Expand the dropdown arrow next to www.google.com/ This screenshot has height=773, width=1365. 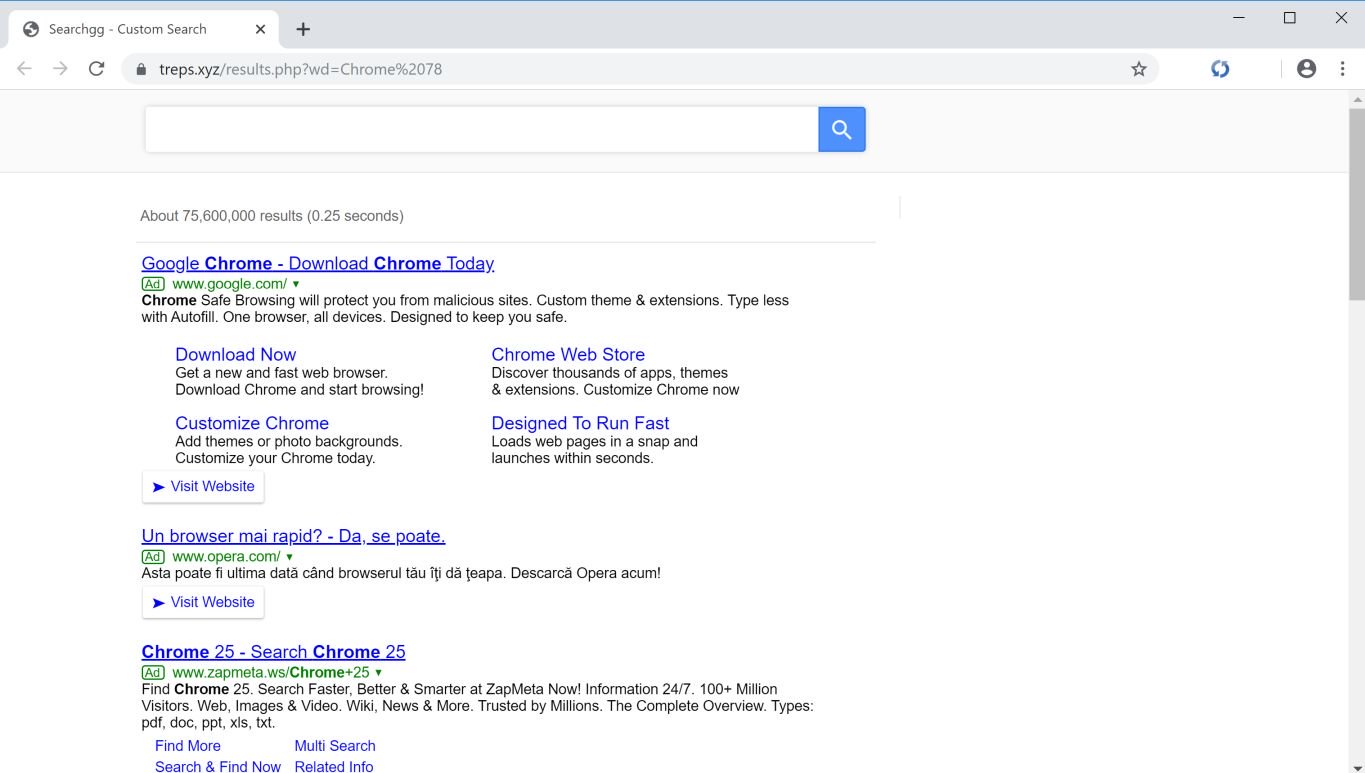point(296,285)
